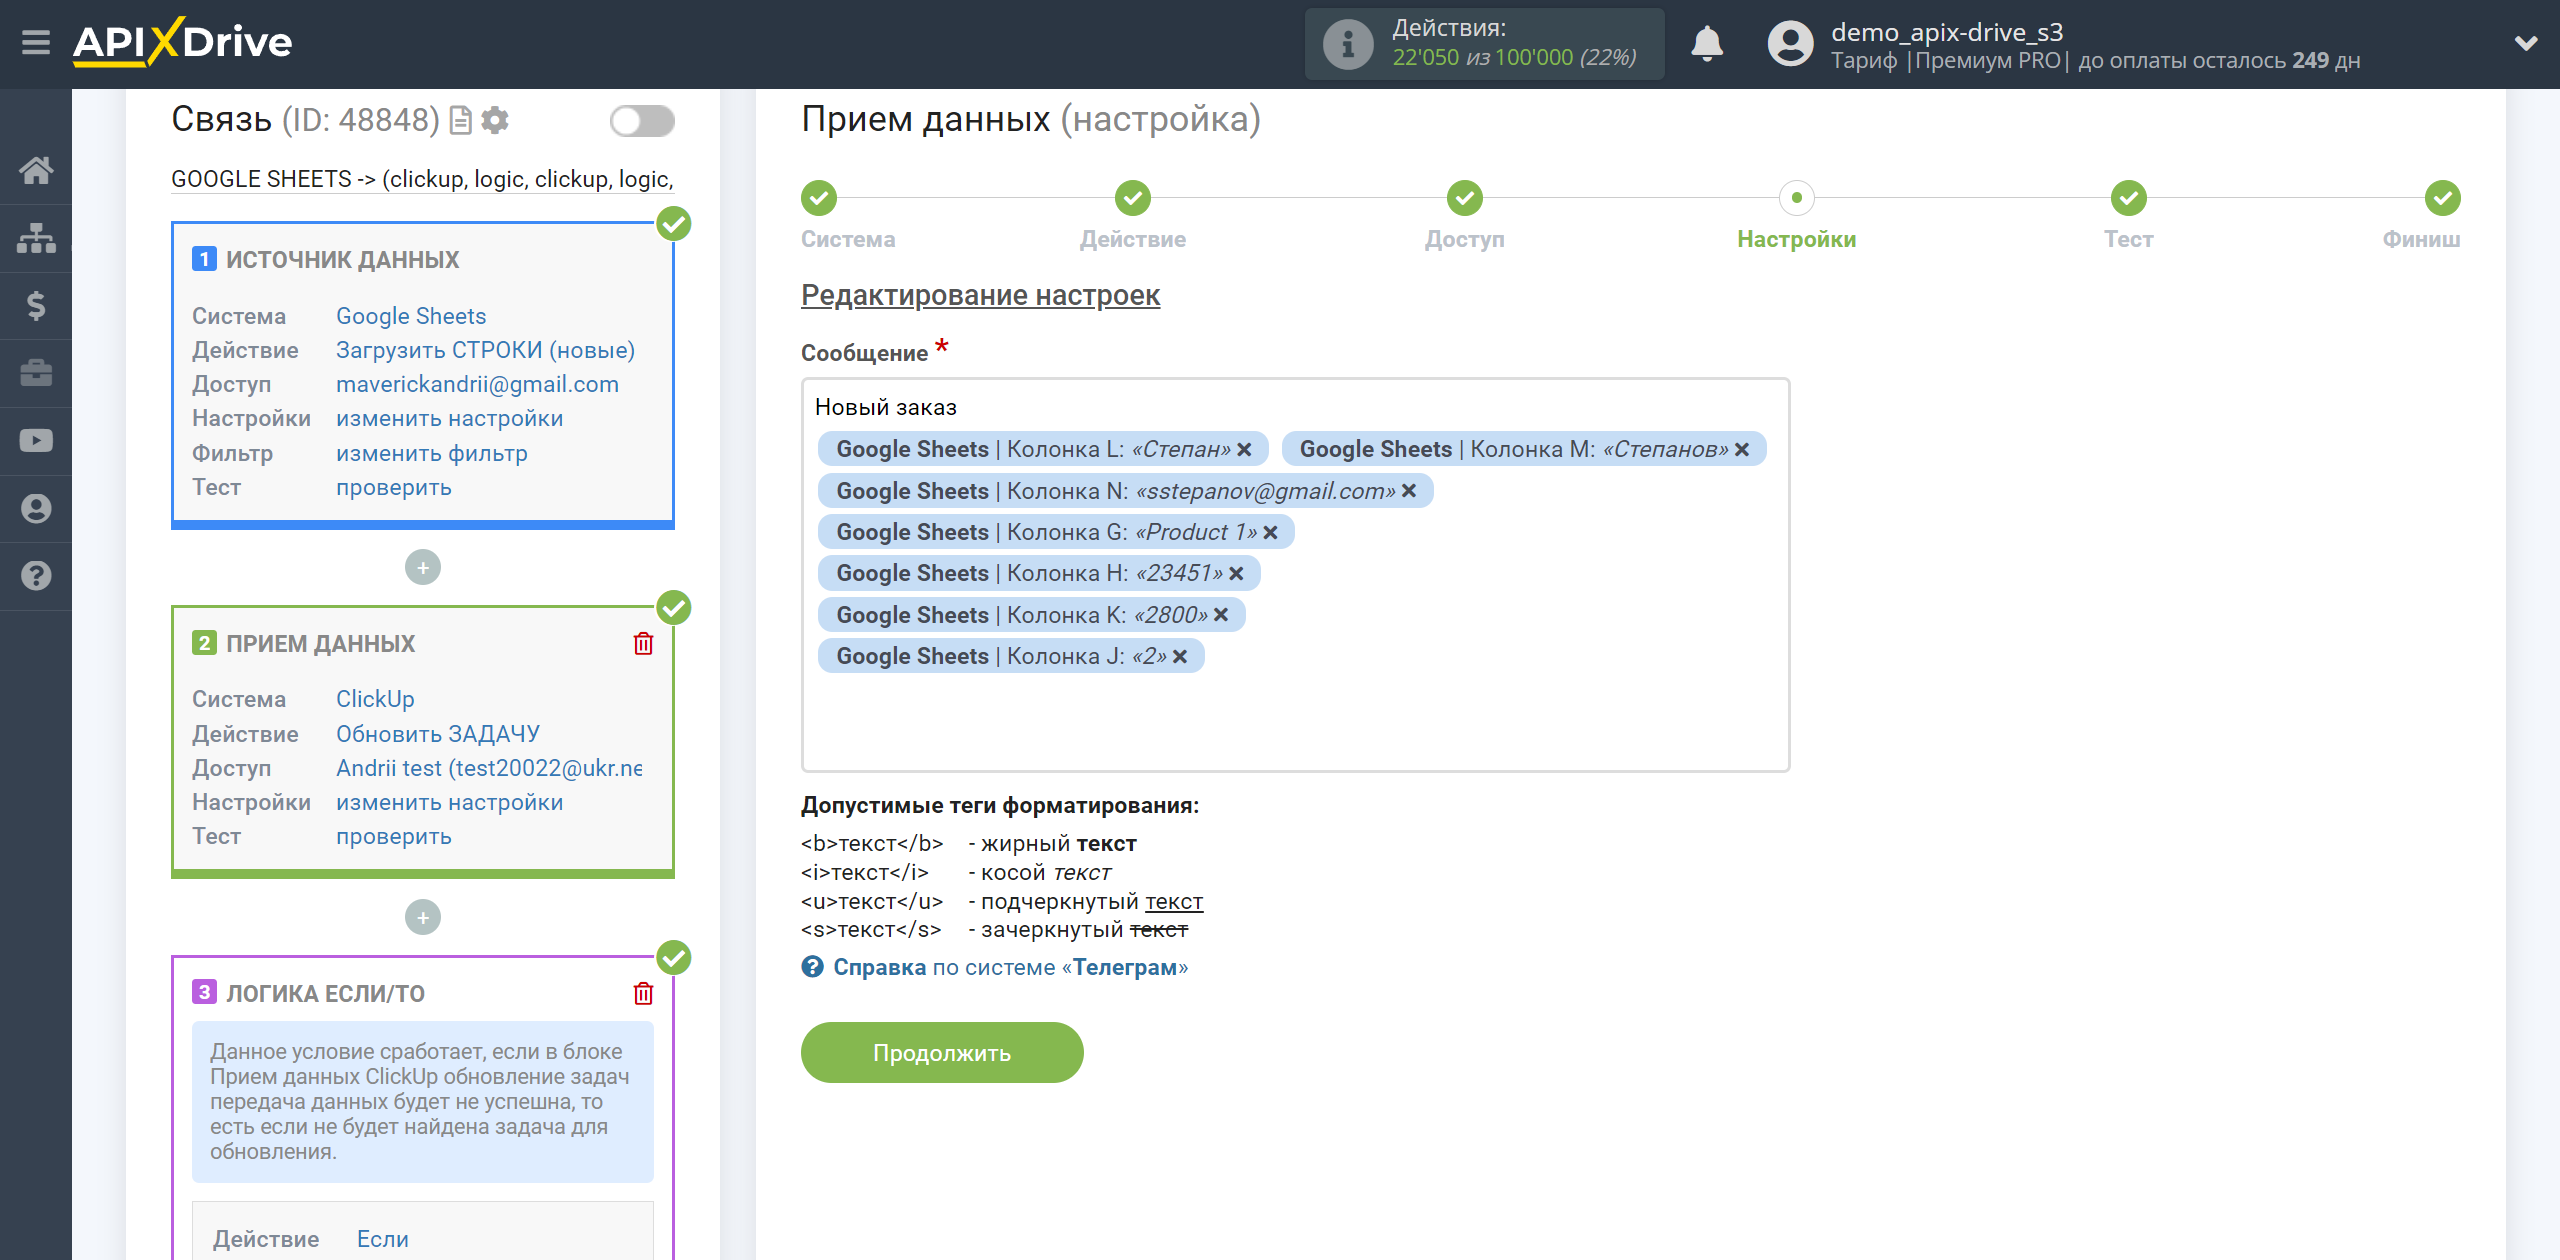The width and height of the screenshot is (2560, 1260).
Task: Delete the ЛОГИКА ЕСЛИ/ТО block
Action: click(x=643, y=993)
